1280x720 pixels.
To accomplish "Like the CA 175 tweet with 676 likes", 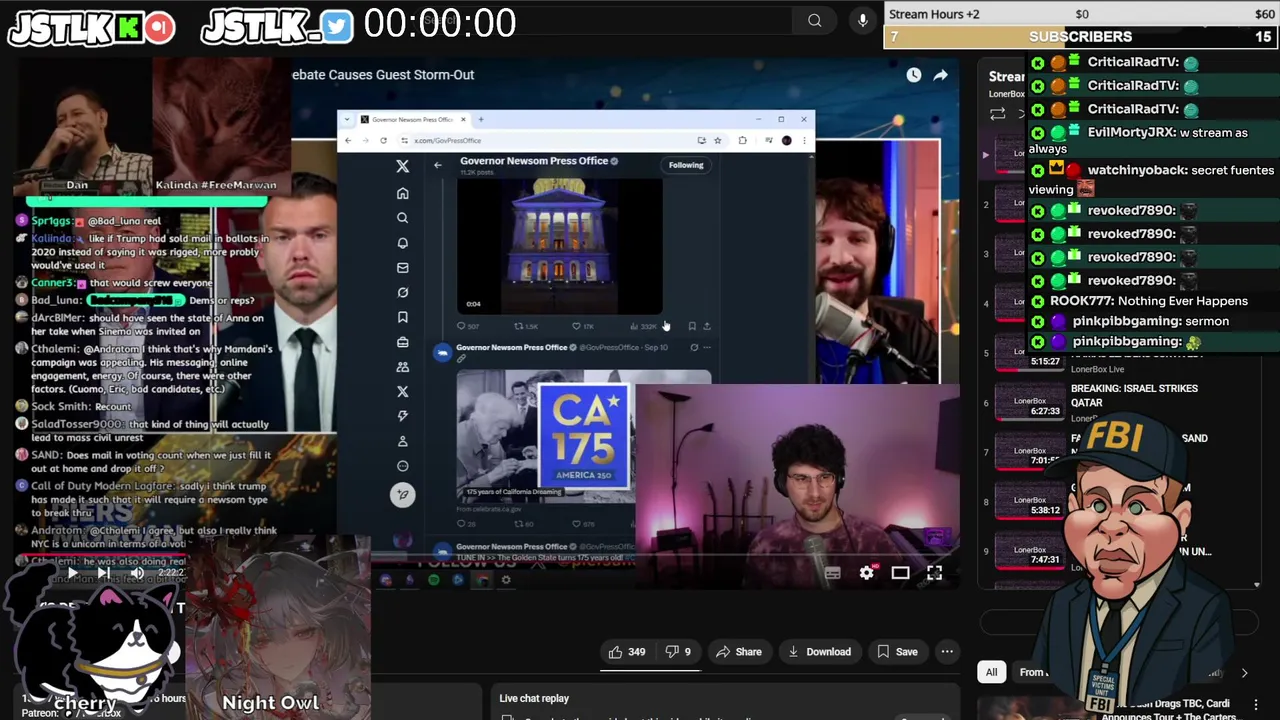I will point(583,523).
